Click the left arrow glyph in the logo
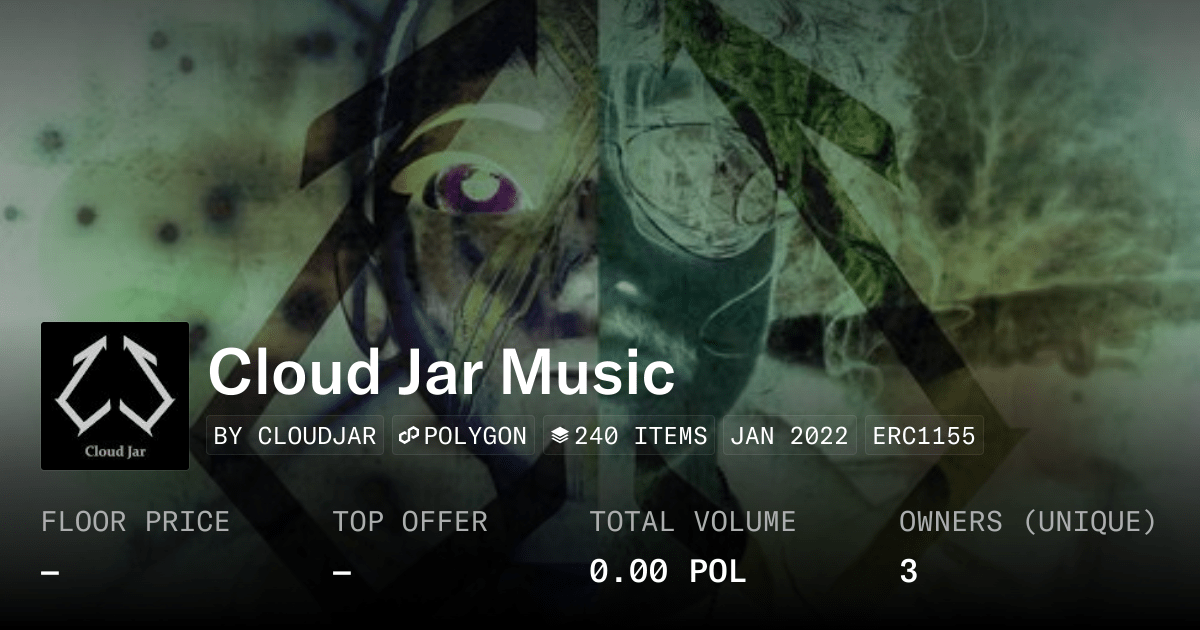 click(x=83, y=386)
